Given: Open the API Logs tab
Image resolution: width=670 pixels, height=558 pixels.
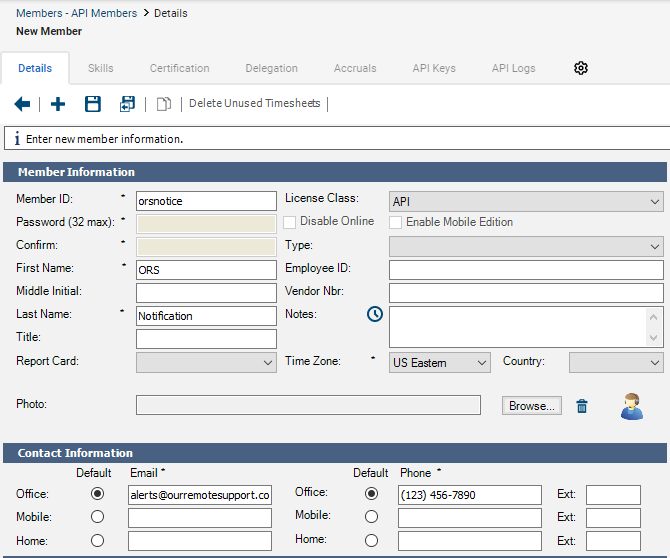Looking at the screenshot, I should pyautogui.click(x=514, y=68).
